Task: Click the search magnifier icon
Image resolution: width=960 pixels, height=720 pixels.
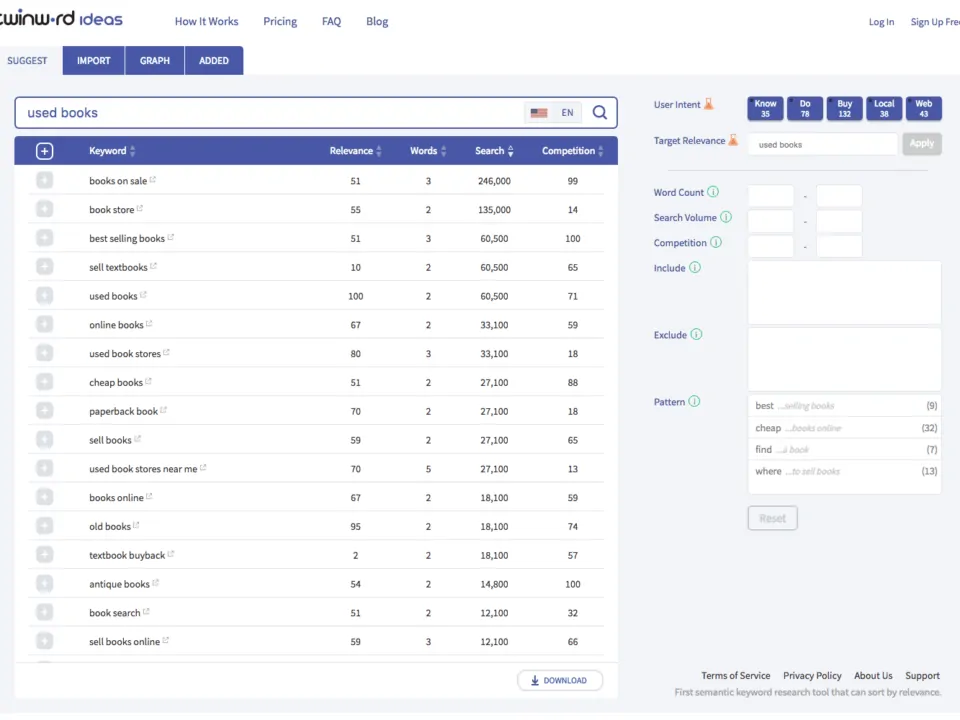Action: (x=599, y=113)
